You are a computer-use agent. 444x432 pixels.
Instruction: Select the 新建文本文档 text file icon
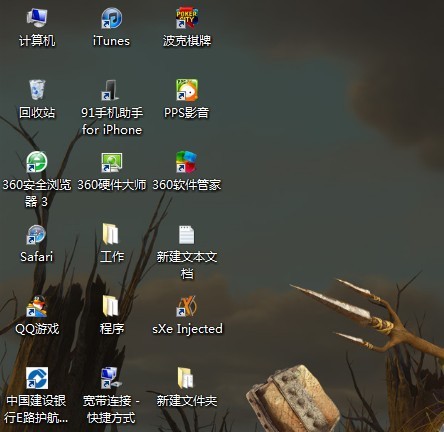pos(186,235)
